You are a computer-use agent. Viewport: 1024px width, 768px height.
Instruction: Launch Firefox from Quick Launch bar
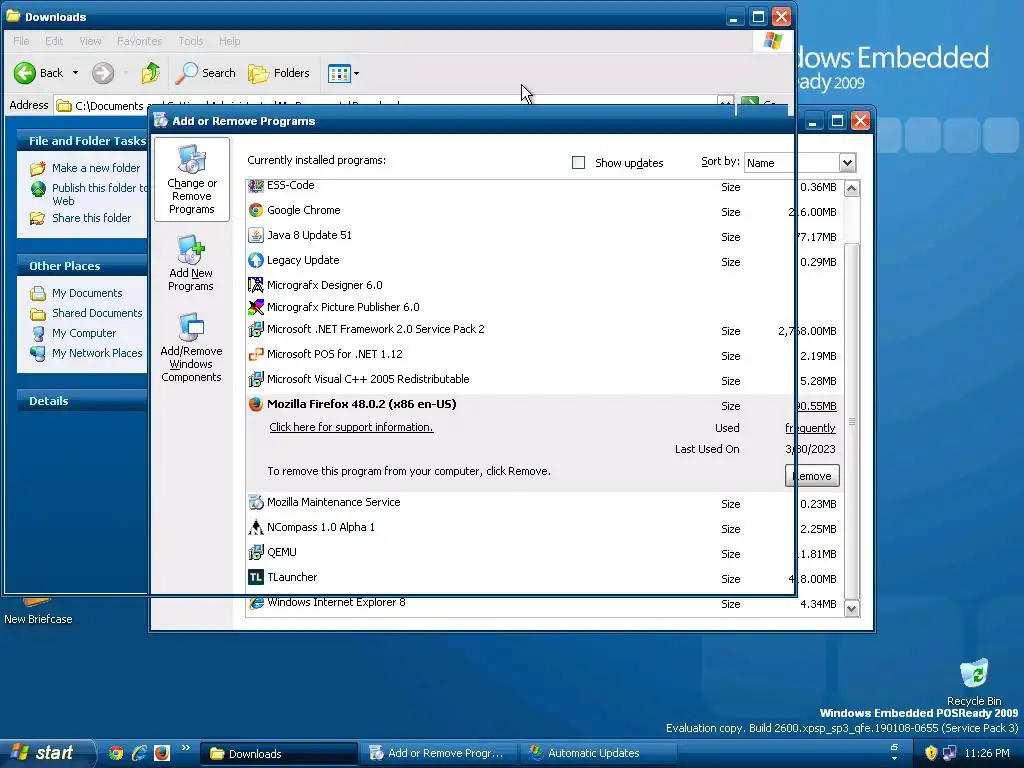pyautogui.click(x=162, y=753)
